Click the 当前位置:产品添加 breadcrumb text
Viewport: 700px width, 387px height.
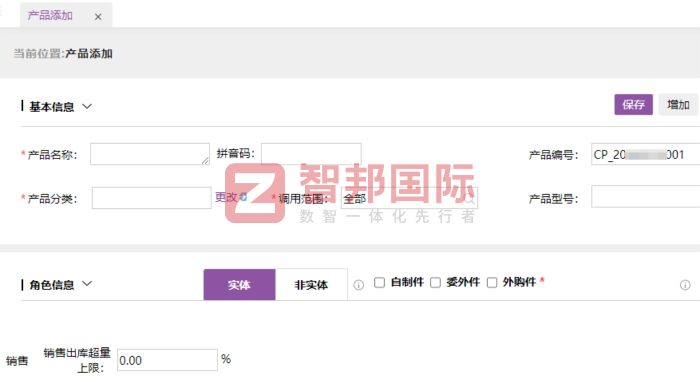click(x=62, y=54)
